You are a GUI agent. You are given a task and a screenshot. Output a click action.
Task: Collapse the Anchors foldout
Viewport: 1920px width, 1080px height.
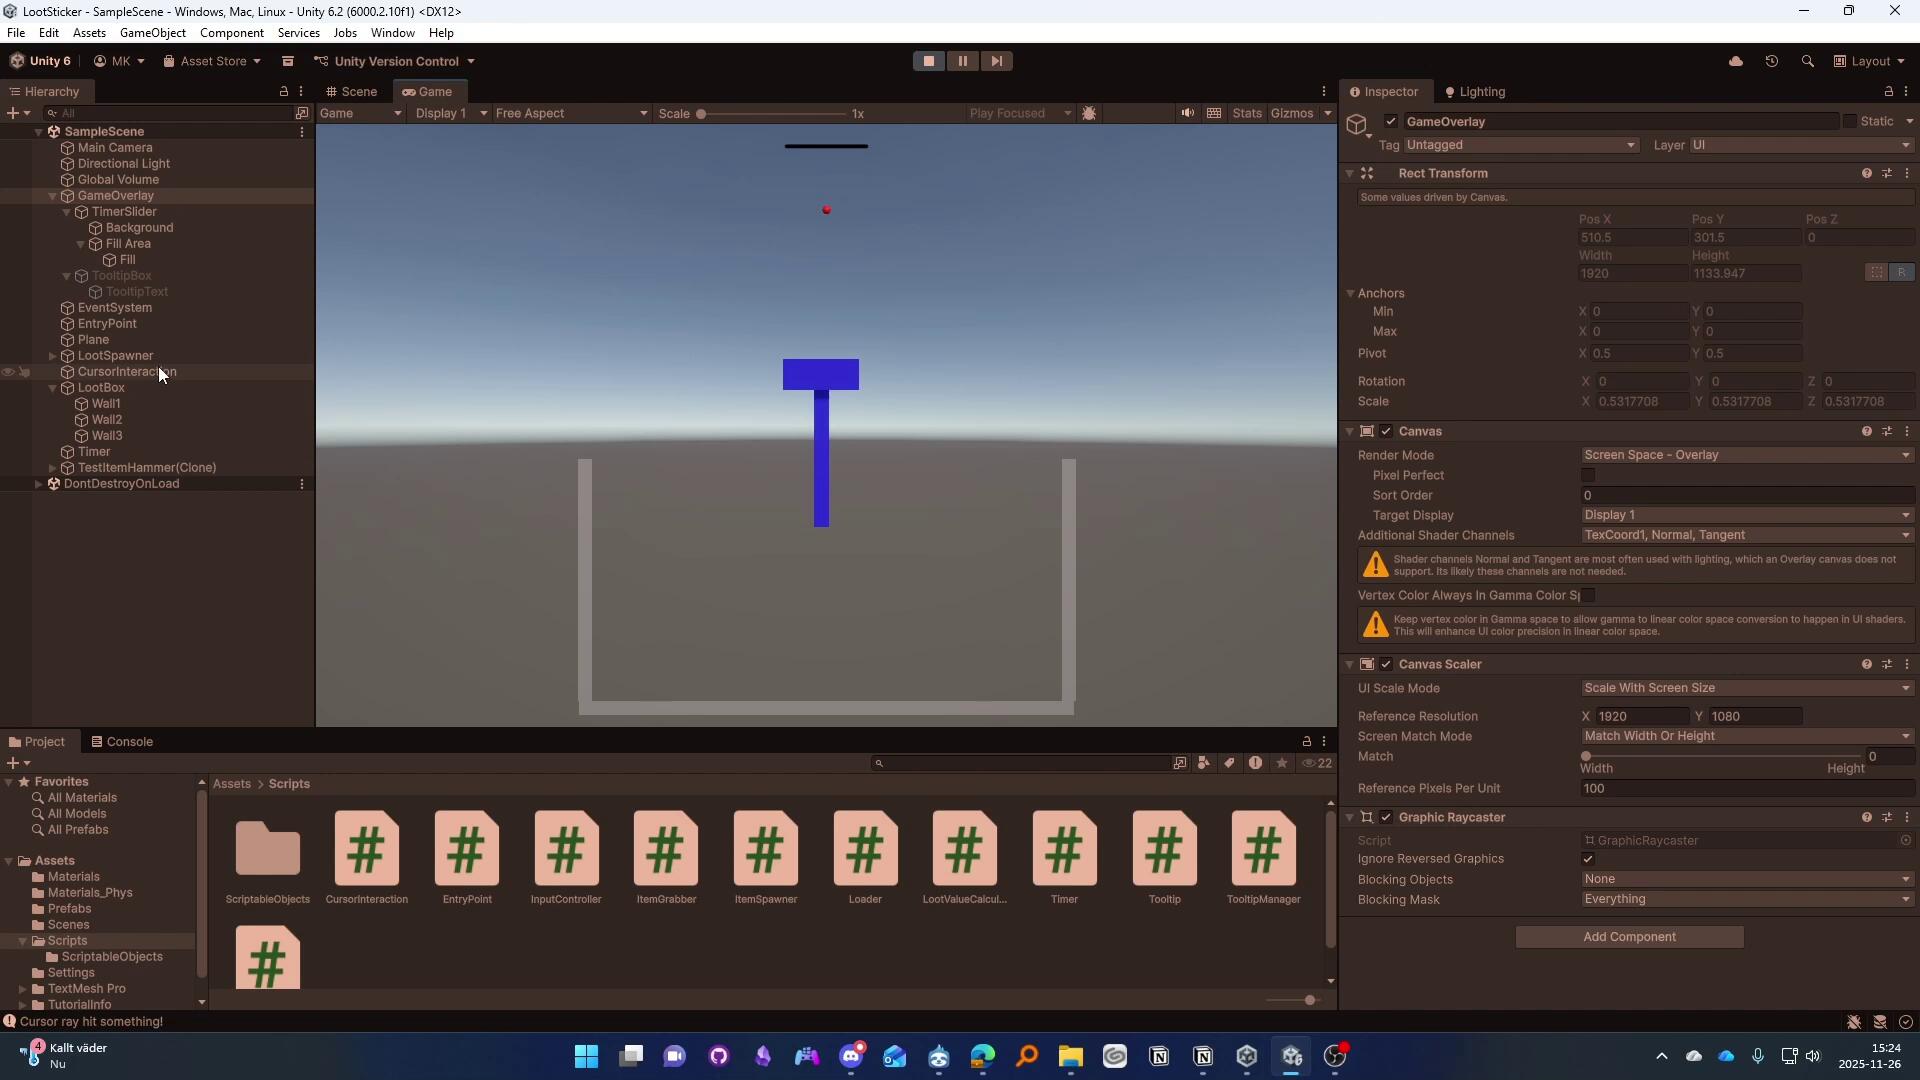click(1350, 293)
